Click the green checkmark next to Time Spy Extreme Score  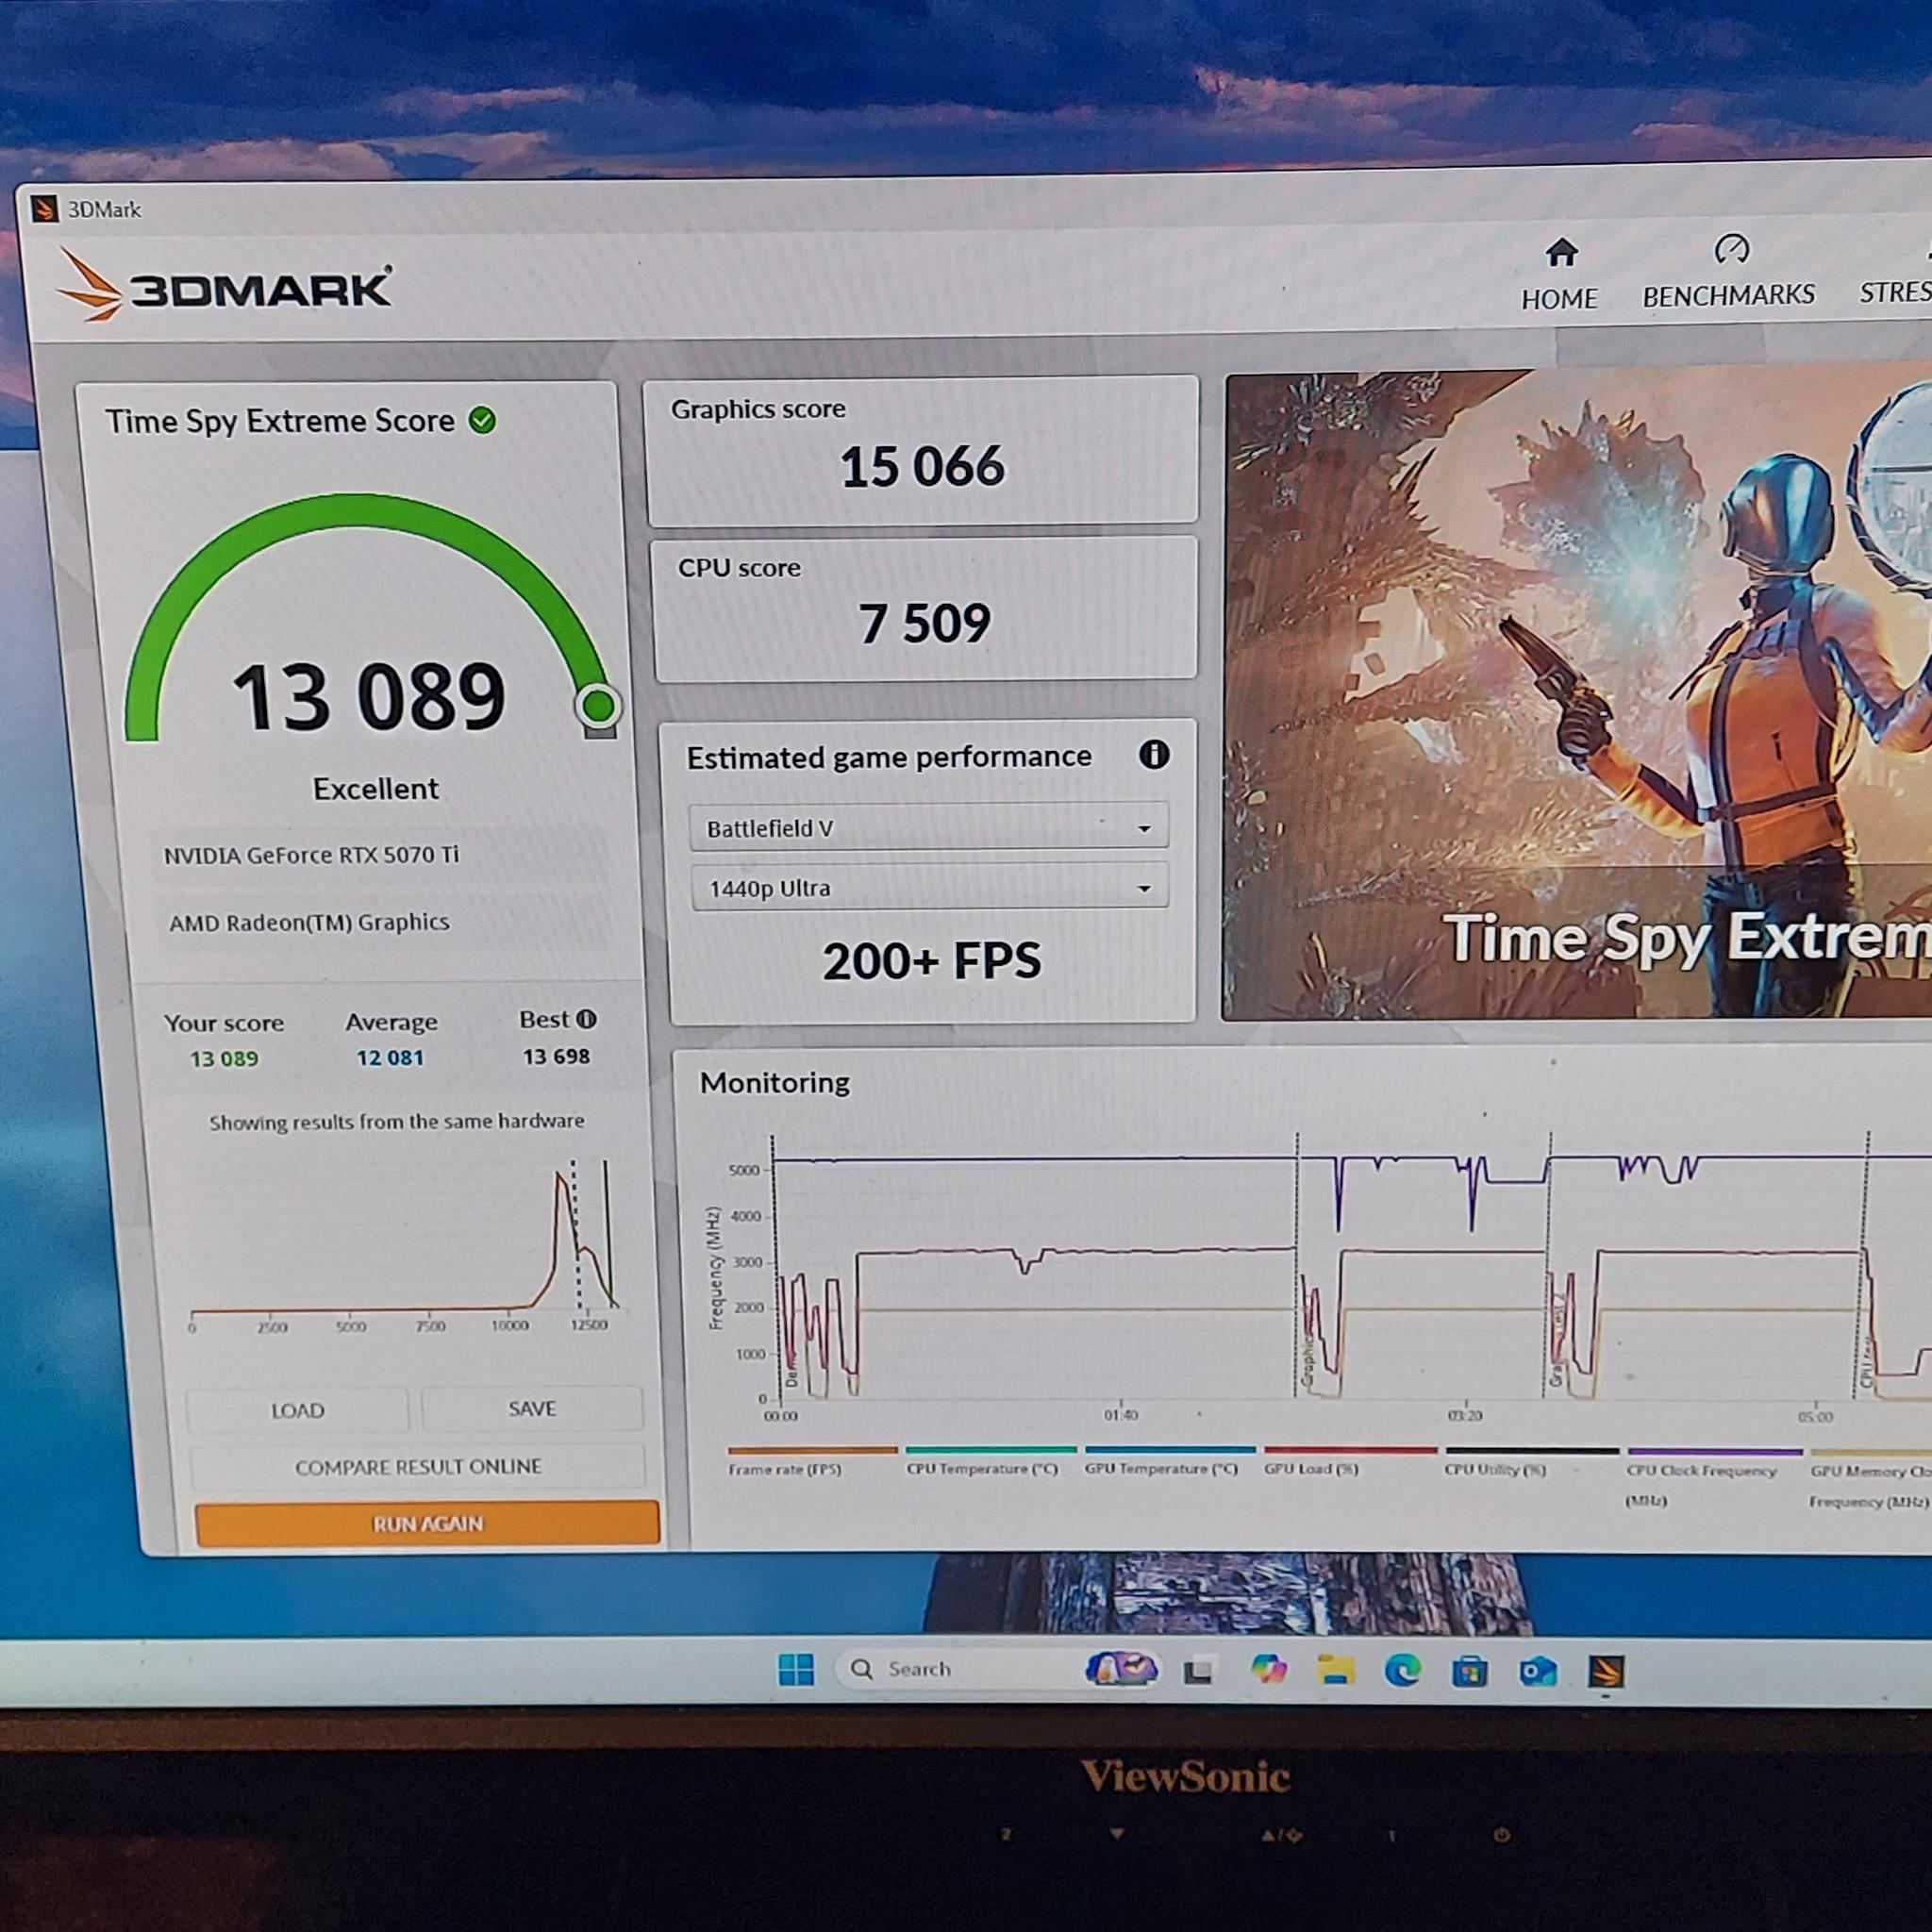[480, 421]
